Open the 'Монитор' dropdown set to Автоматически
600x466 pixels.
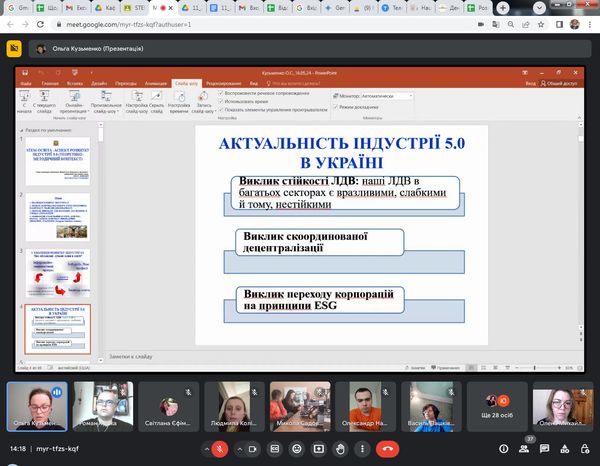pyautogui.click(x=394, y=96)
